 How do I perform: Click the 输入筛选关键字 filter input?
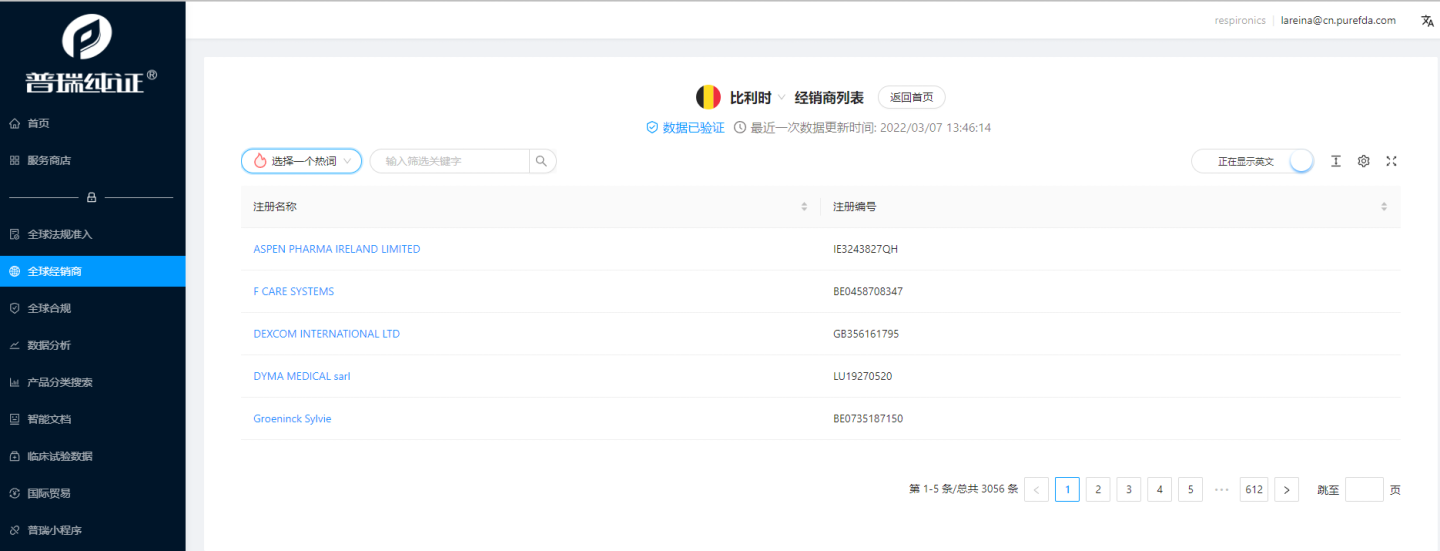[x=449, y=161]
